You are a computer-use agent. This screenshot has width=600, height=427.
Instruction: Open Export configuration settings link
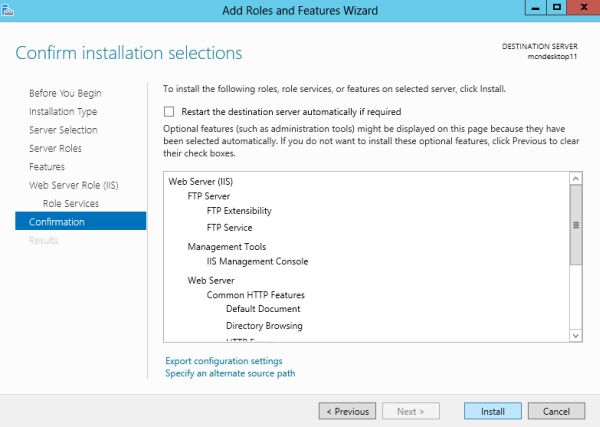pos(224,361)
